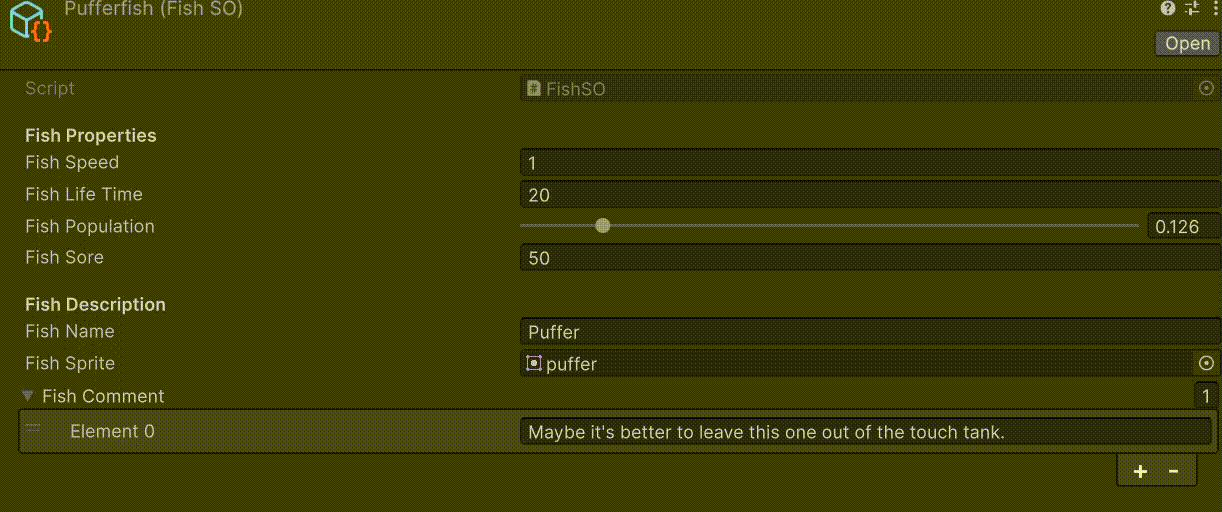The width and height of the screenshot is (1222, 512).
Task: Click the Fish Sore value field
Action: (868, 258)
